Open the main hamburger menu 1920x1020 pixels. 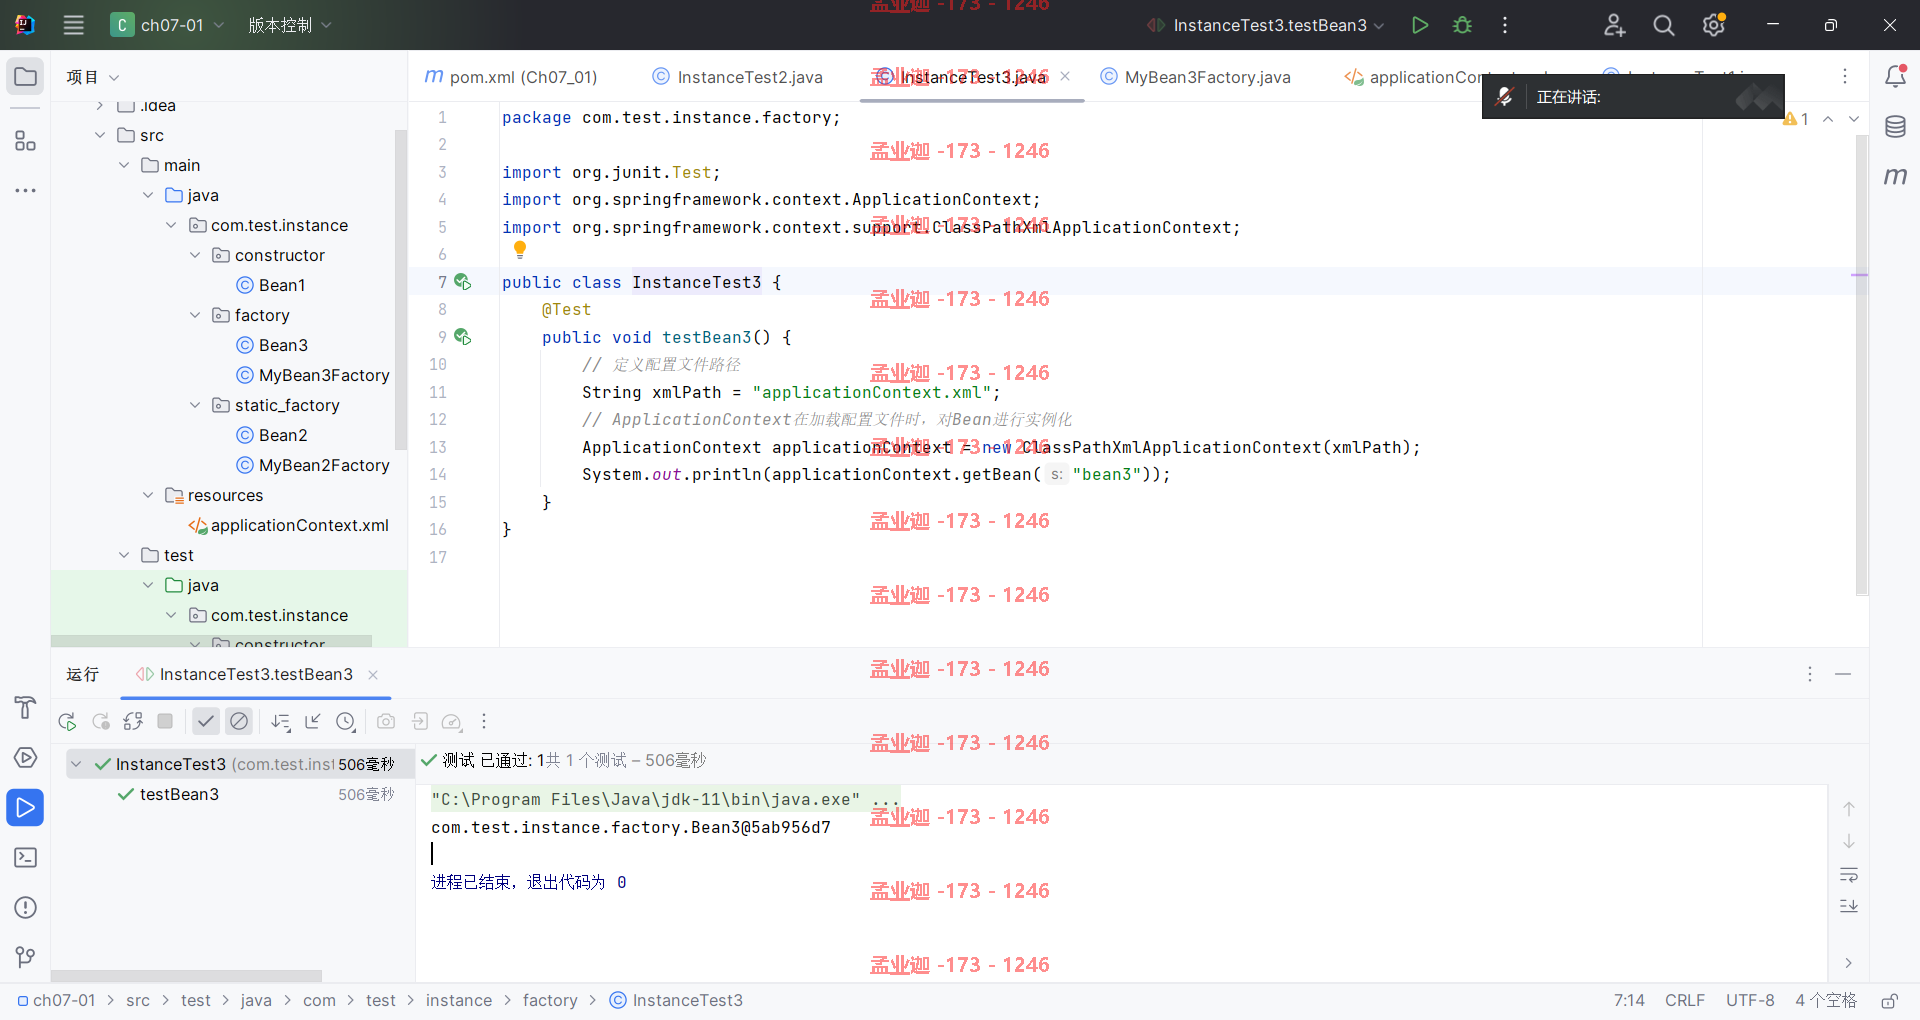(x=73, y=25)
